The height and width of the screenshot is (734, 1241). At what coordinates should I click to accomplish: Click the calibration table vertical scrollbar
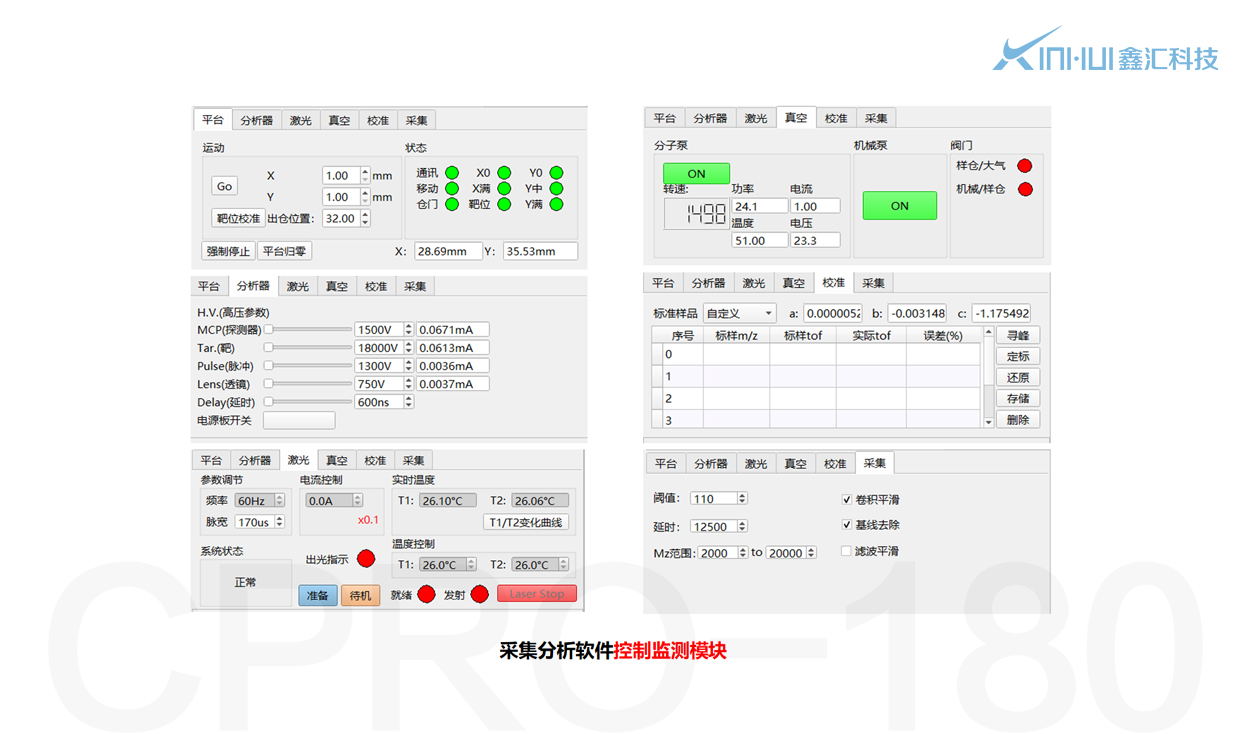coord(989,377)
